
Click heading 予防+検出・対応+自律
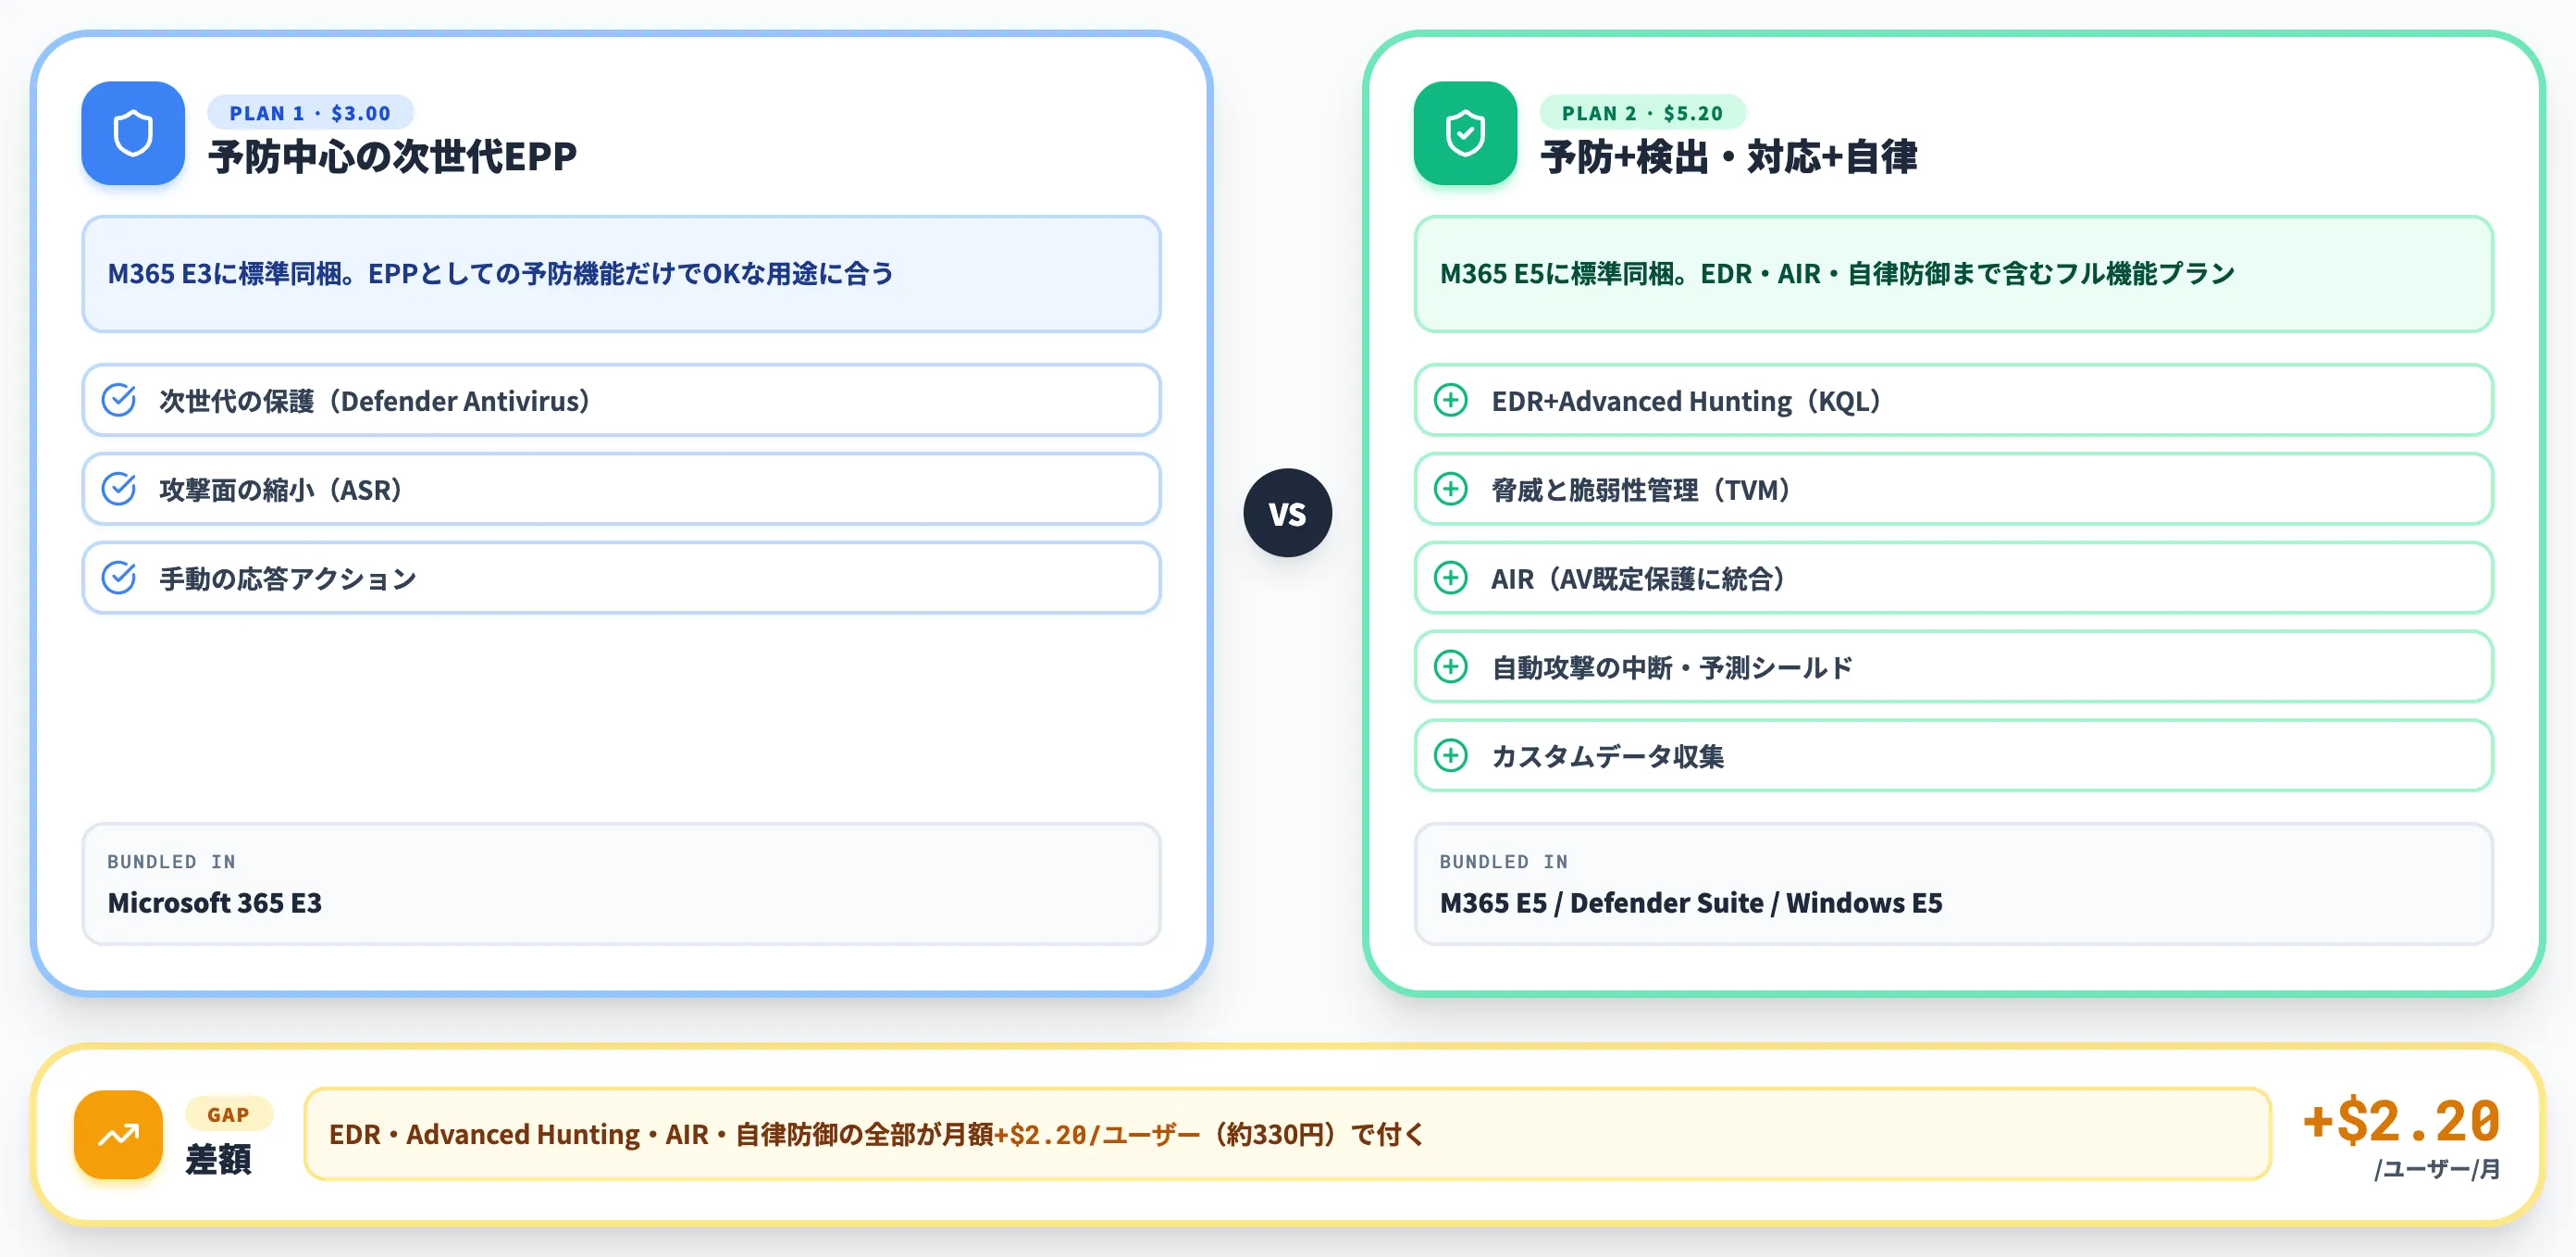pos(1729,157)
